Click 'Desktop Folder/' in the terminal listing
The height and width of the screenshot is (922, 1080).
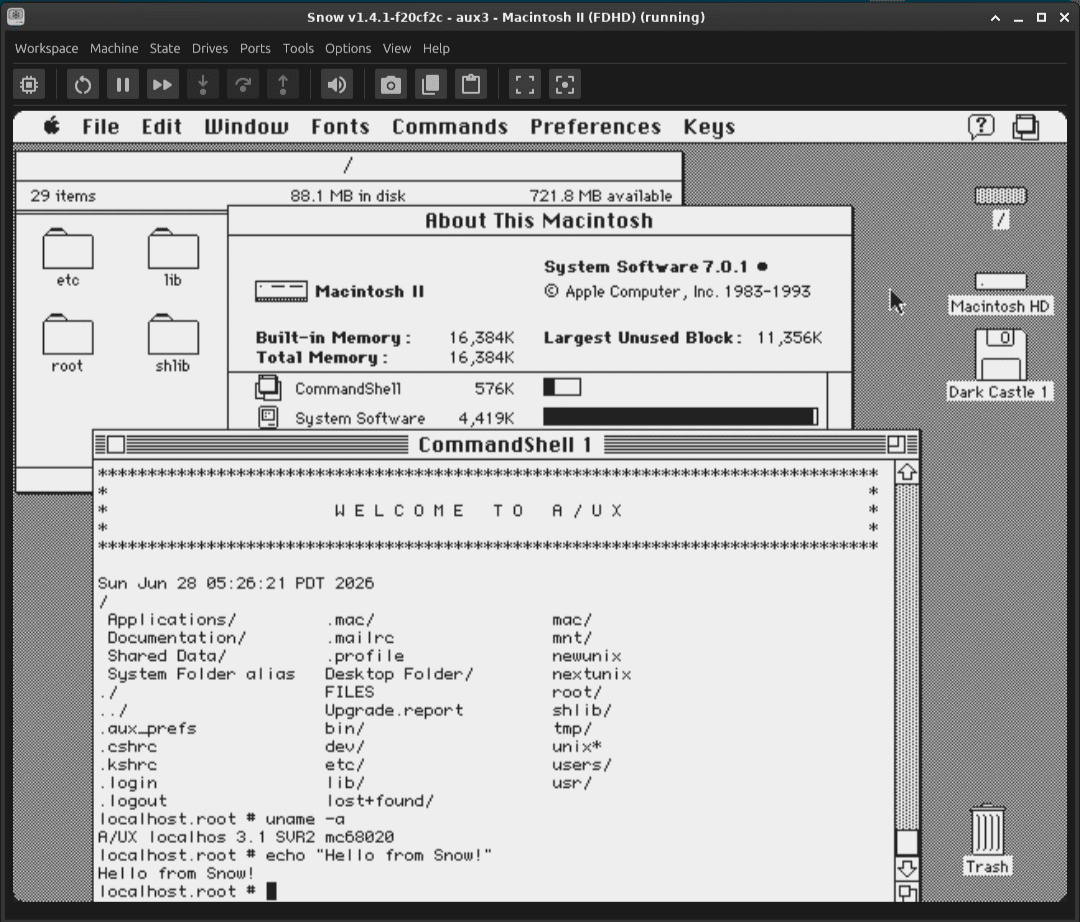click(x=399, y=673)
